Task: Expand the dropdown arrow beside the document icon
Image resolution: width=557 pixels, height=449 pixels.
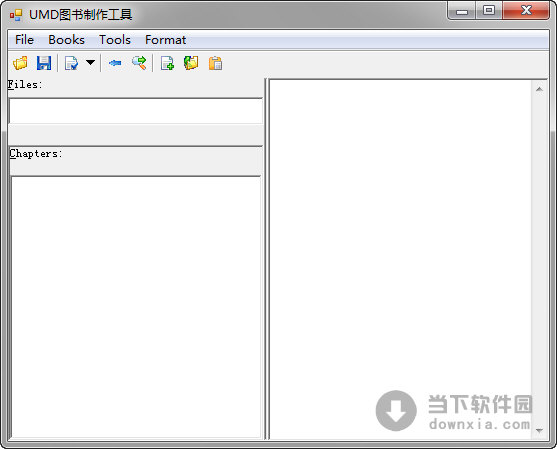Action: pos(91,63)
